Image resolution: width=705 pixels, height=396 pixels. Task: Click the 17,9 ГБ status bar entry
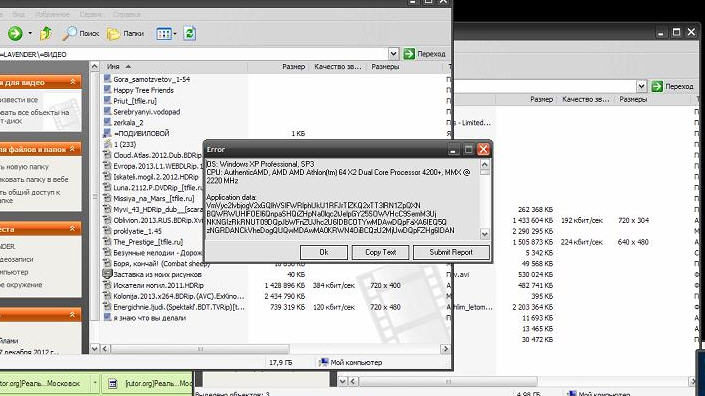point(281,362)
